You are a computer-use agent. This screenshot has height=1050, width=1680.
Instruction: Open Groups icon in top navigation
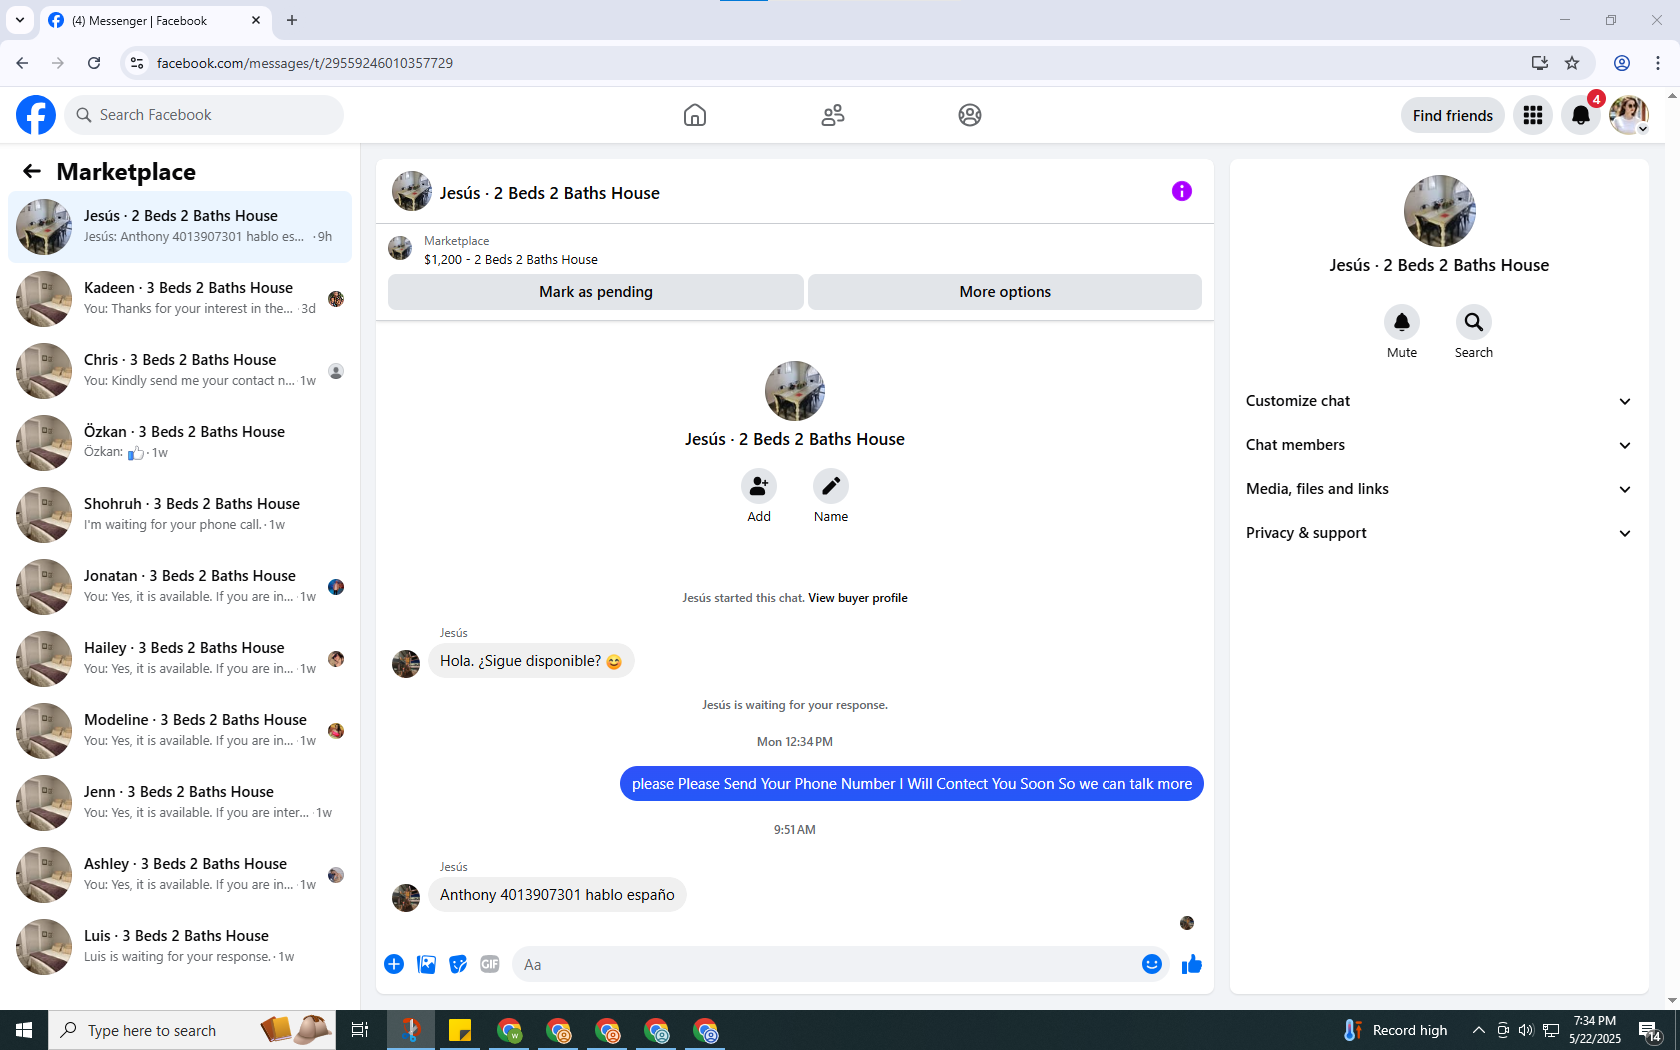tap(970, 115)
